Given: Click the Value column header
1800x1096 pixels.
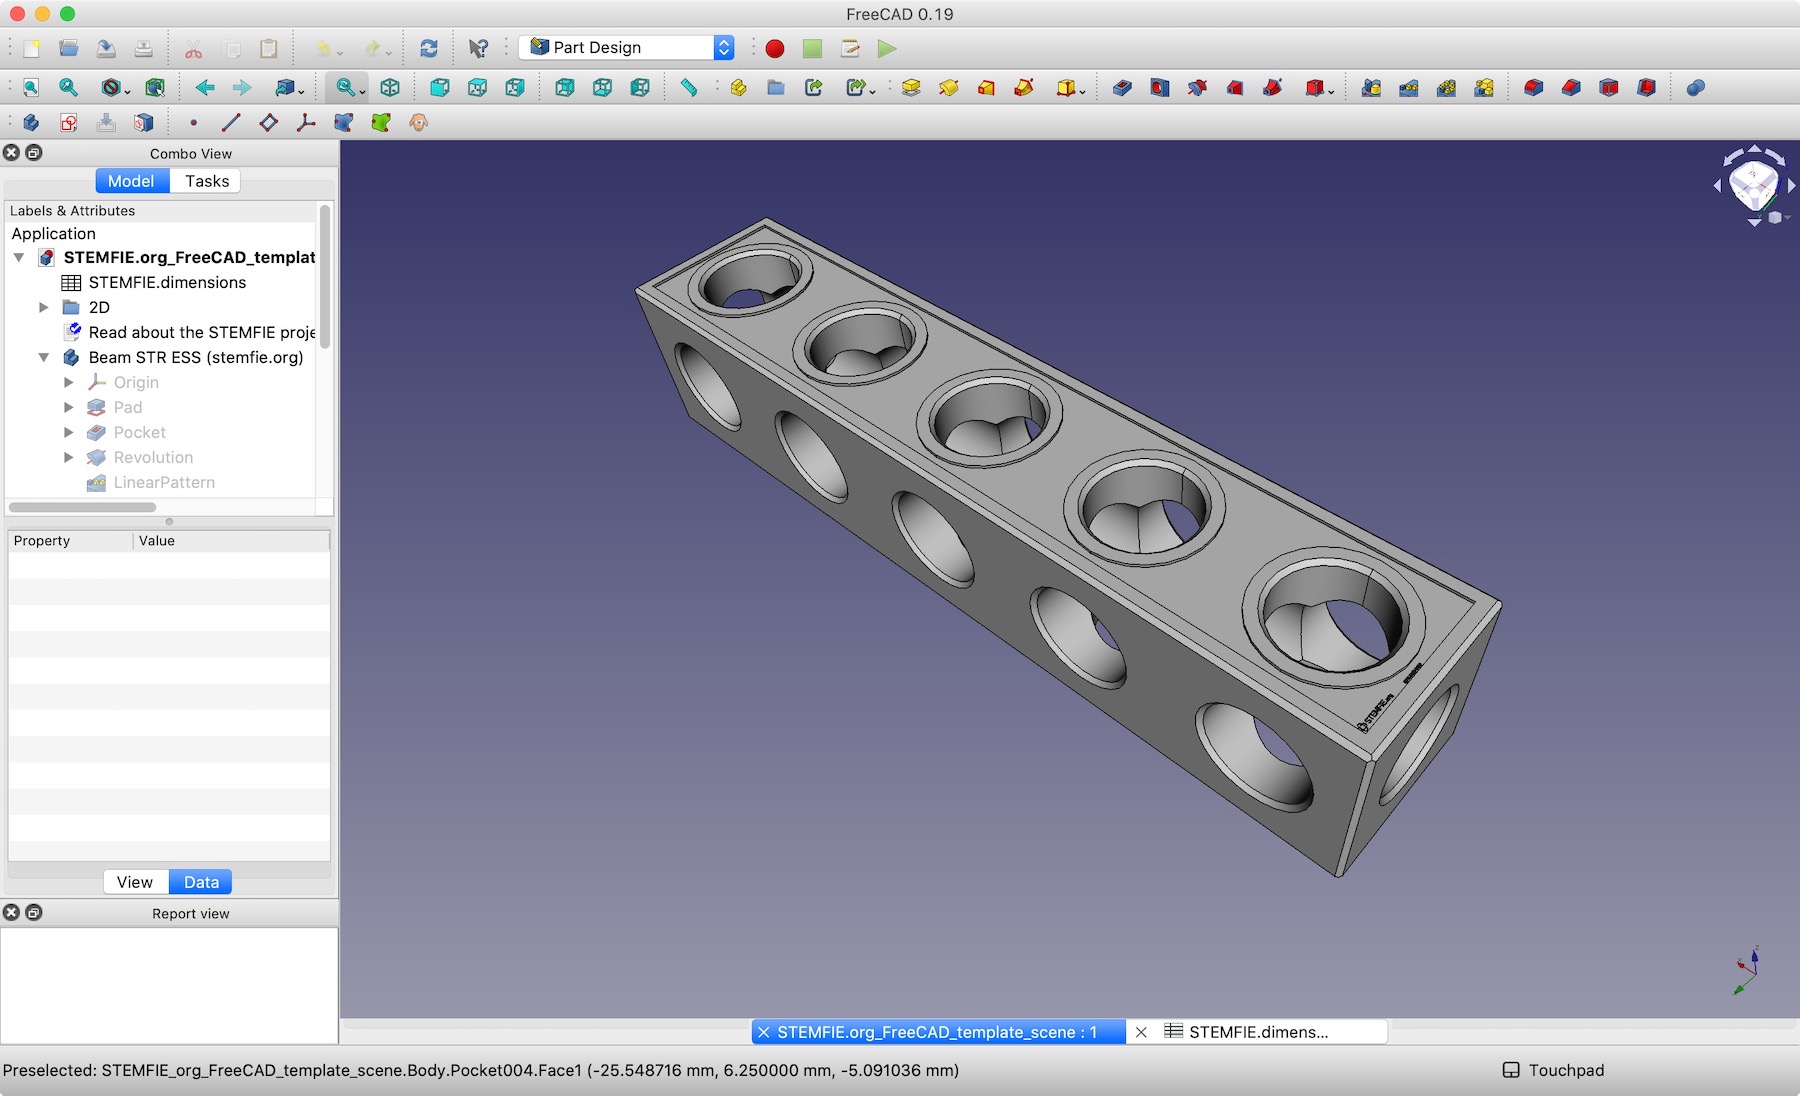Looking at the screenshot, I should tap(231, 541).
